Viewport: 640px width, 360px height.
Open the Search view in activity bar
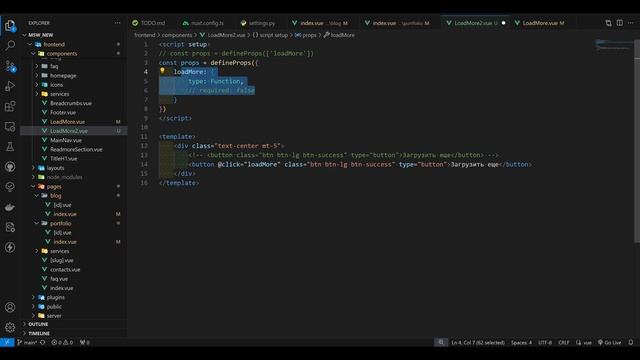(x=10, y=45)
